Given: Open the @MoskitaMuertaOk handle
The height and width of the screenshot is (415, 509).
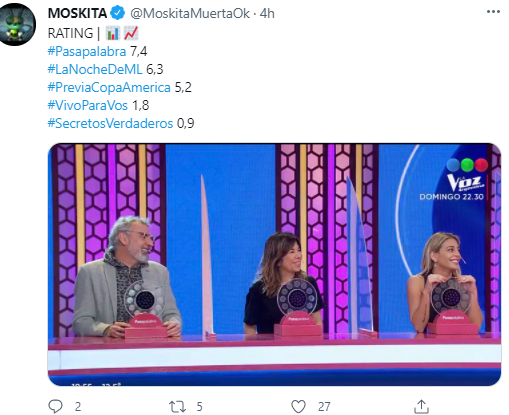Looking at the screenshot, I should (190, 13).
